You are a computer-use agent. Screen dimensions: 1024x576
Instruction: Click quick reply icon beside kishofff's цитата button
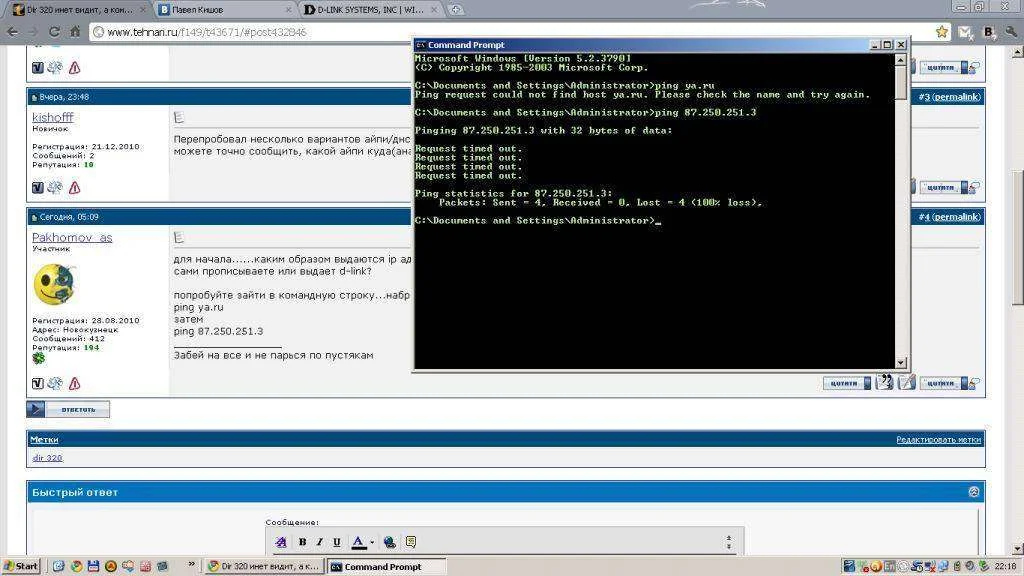coord(974,187)
